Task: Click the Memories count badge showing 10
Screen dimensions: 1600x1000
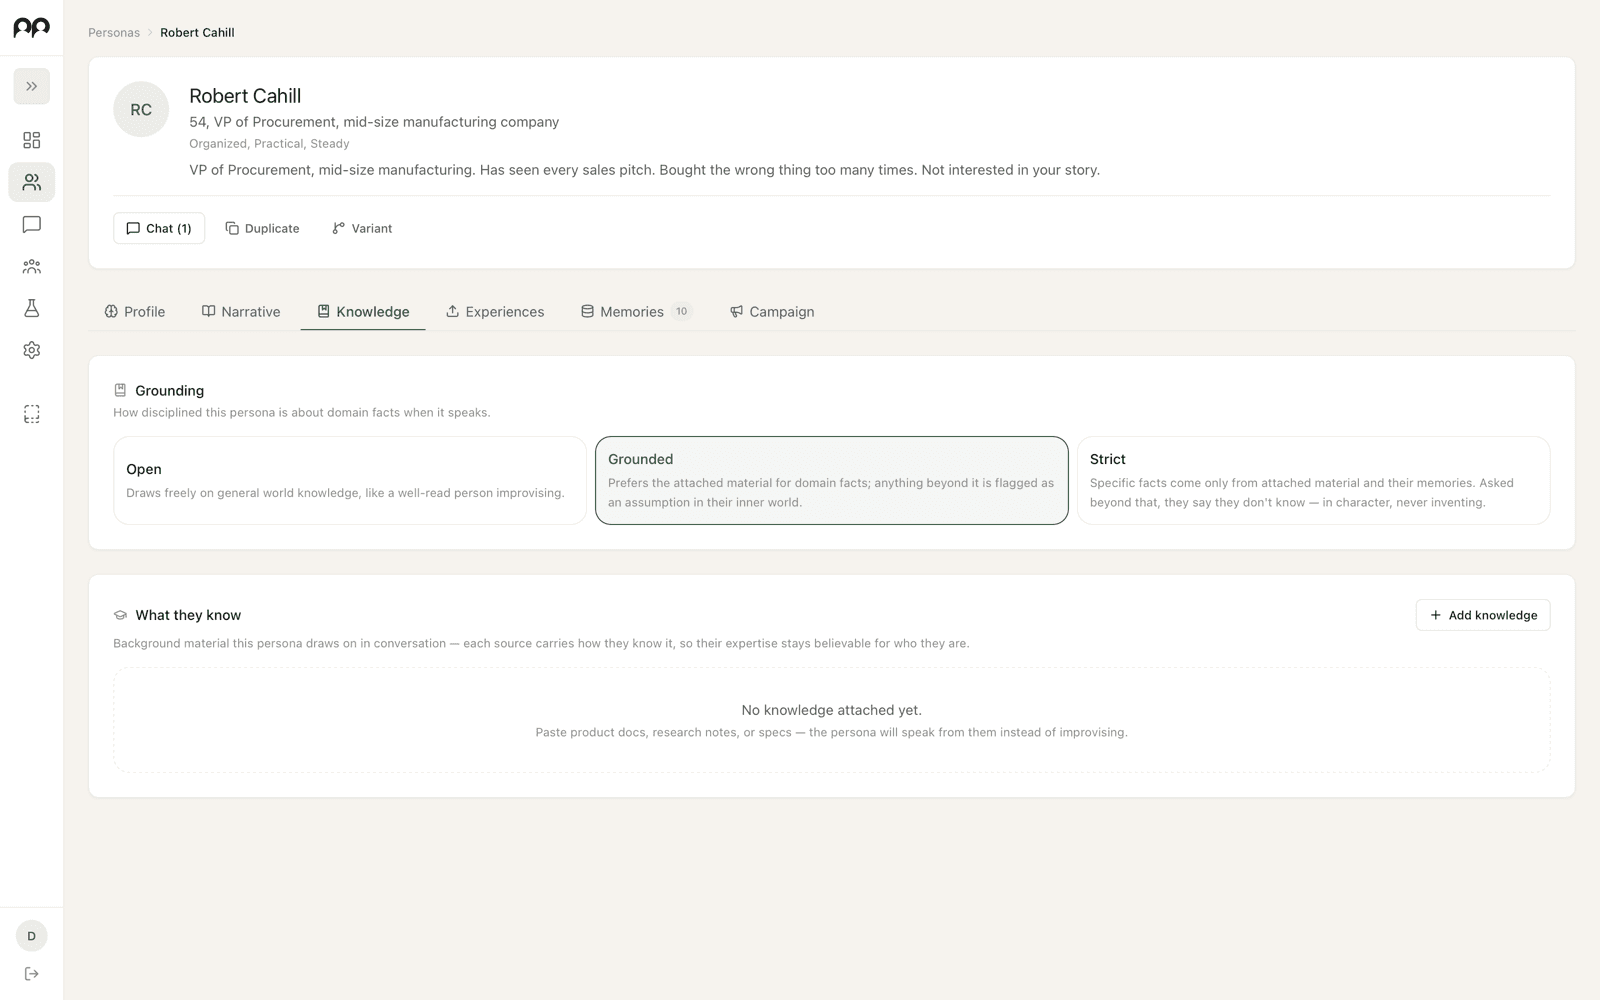Action: (682, 311)
